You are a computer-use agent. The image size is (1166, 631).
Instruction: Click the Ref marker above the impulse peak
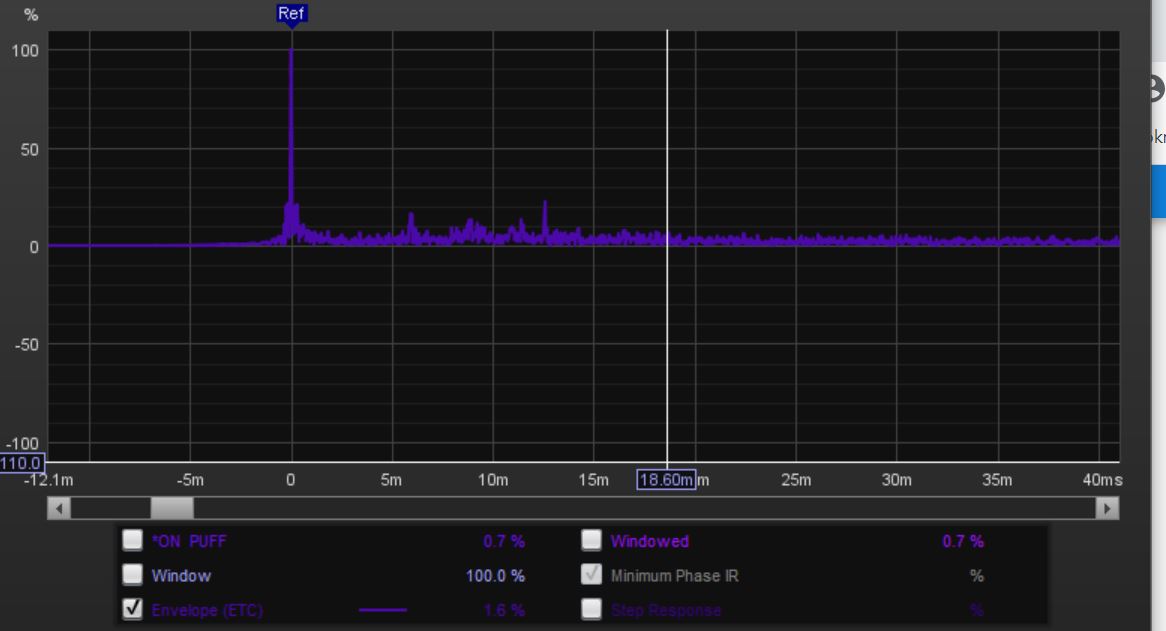[x=291, y=14]
